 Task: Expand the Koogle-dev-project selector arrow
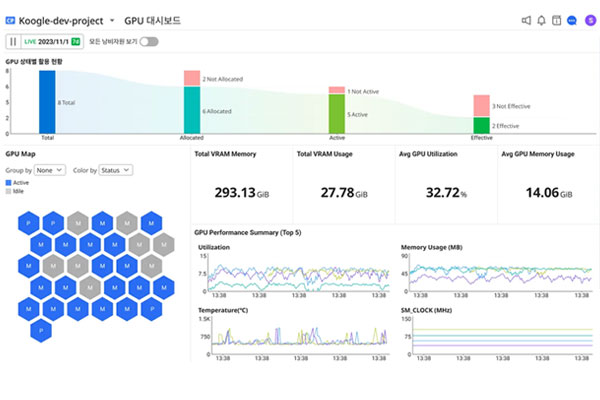click(x=112, y=20)
